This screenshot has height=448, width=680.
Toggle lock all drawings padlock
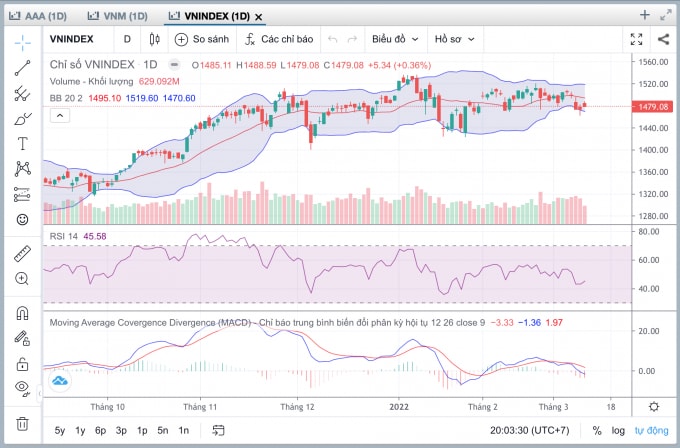(23, 364)
